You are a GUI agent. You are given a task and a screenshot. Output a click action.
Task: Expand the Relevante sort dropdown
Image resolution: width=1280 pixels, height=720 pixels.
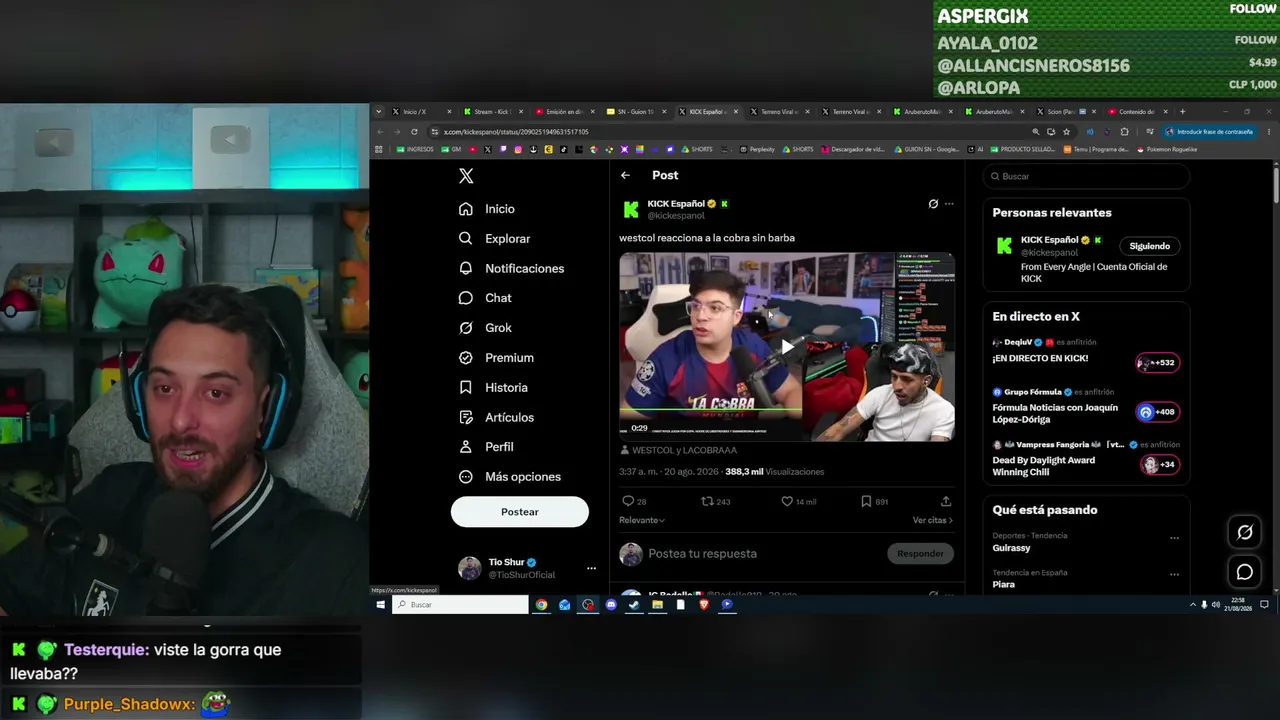tap(642, 520)
